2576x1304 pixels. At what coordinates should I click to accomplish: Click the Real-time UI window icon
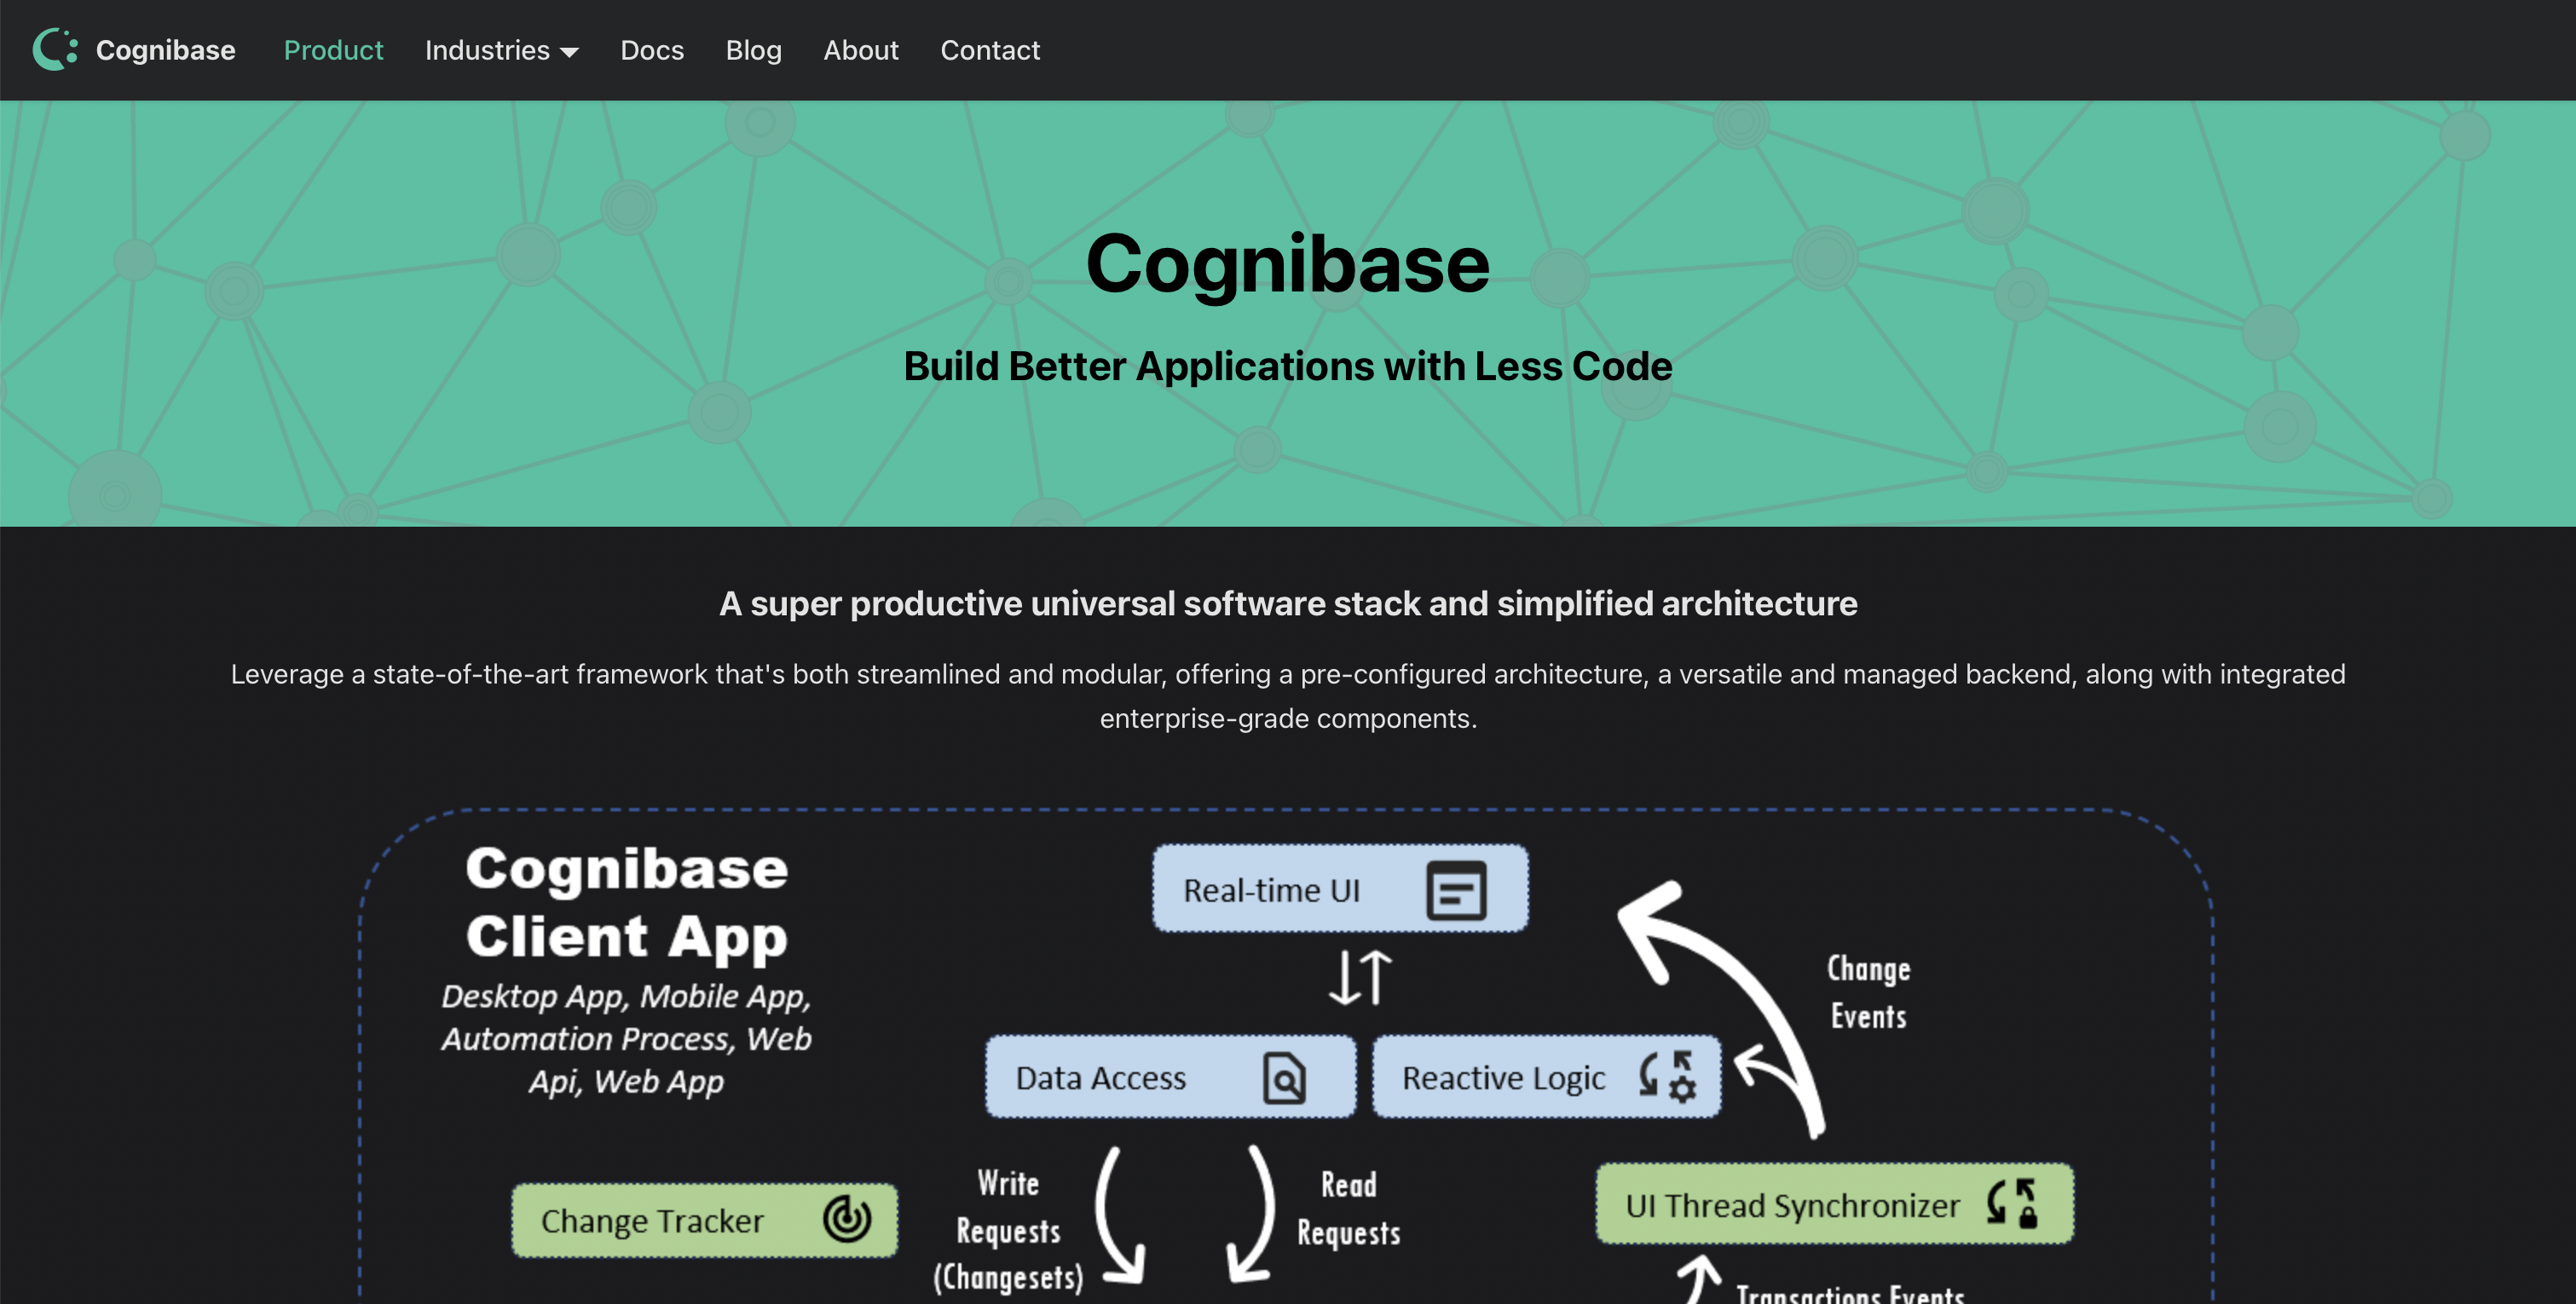tap(1455, 890)
